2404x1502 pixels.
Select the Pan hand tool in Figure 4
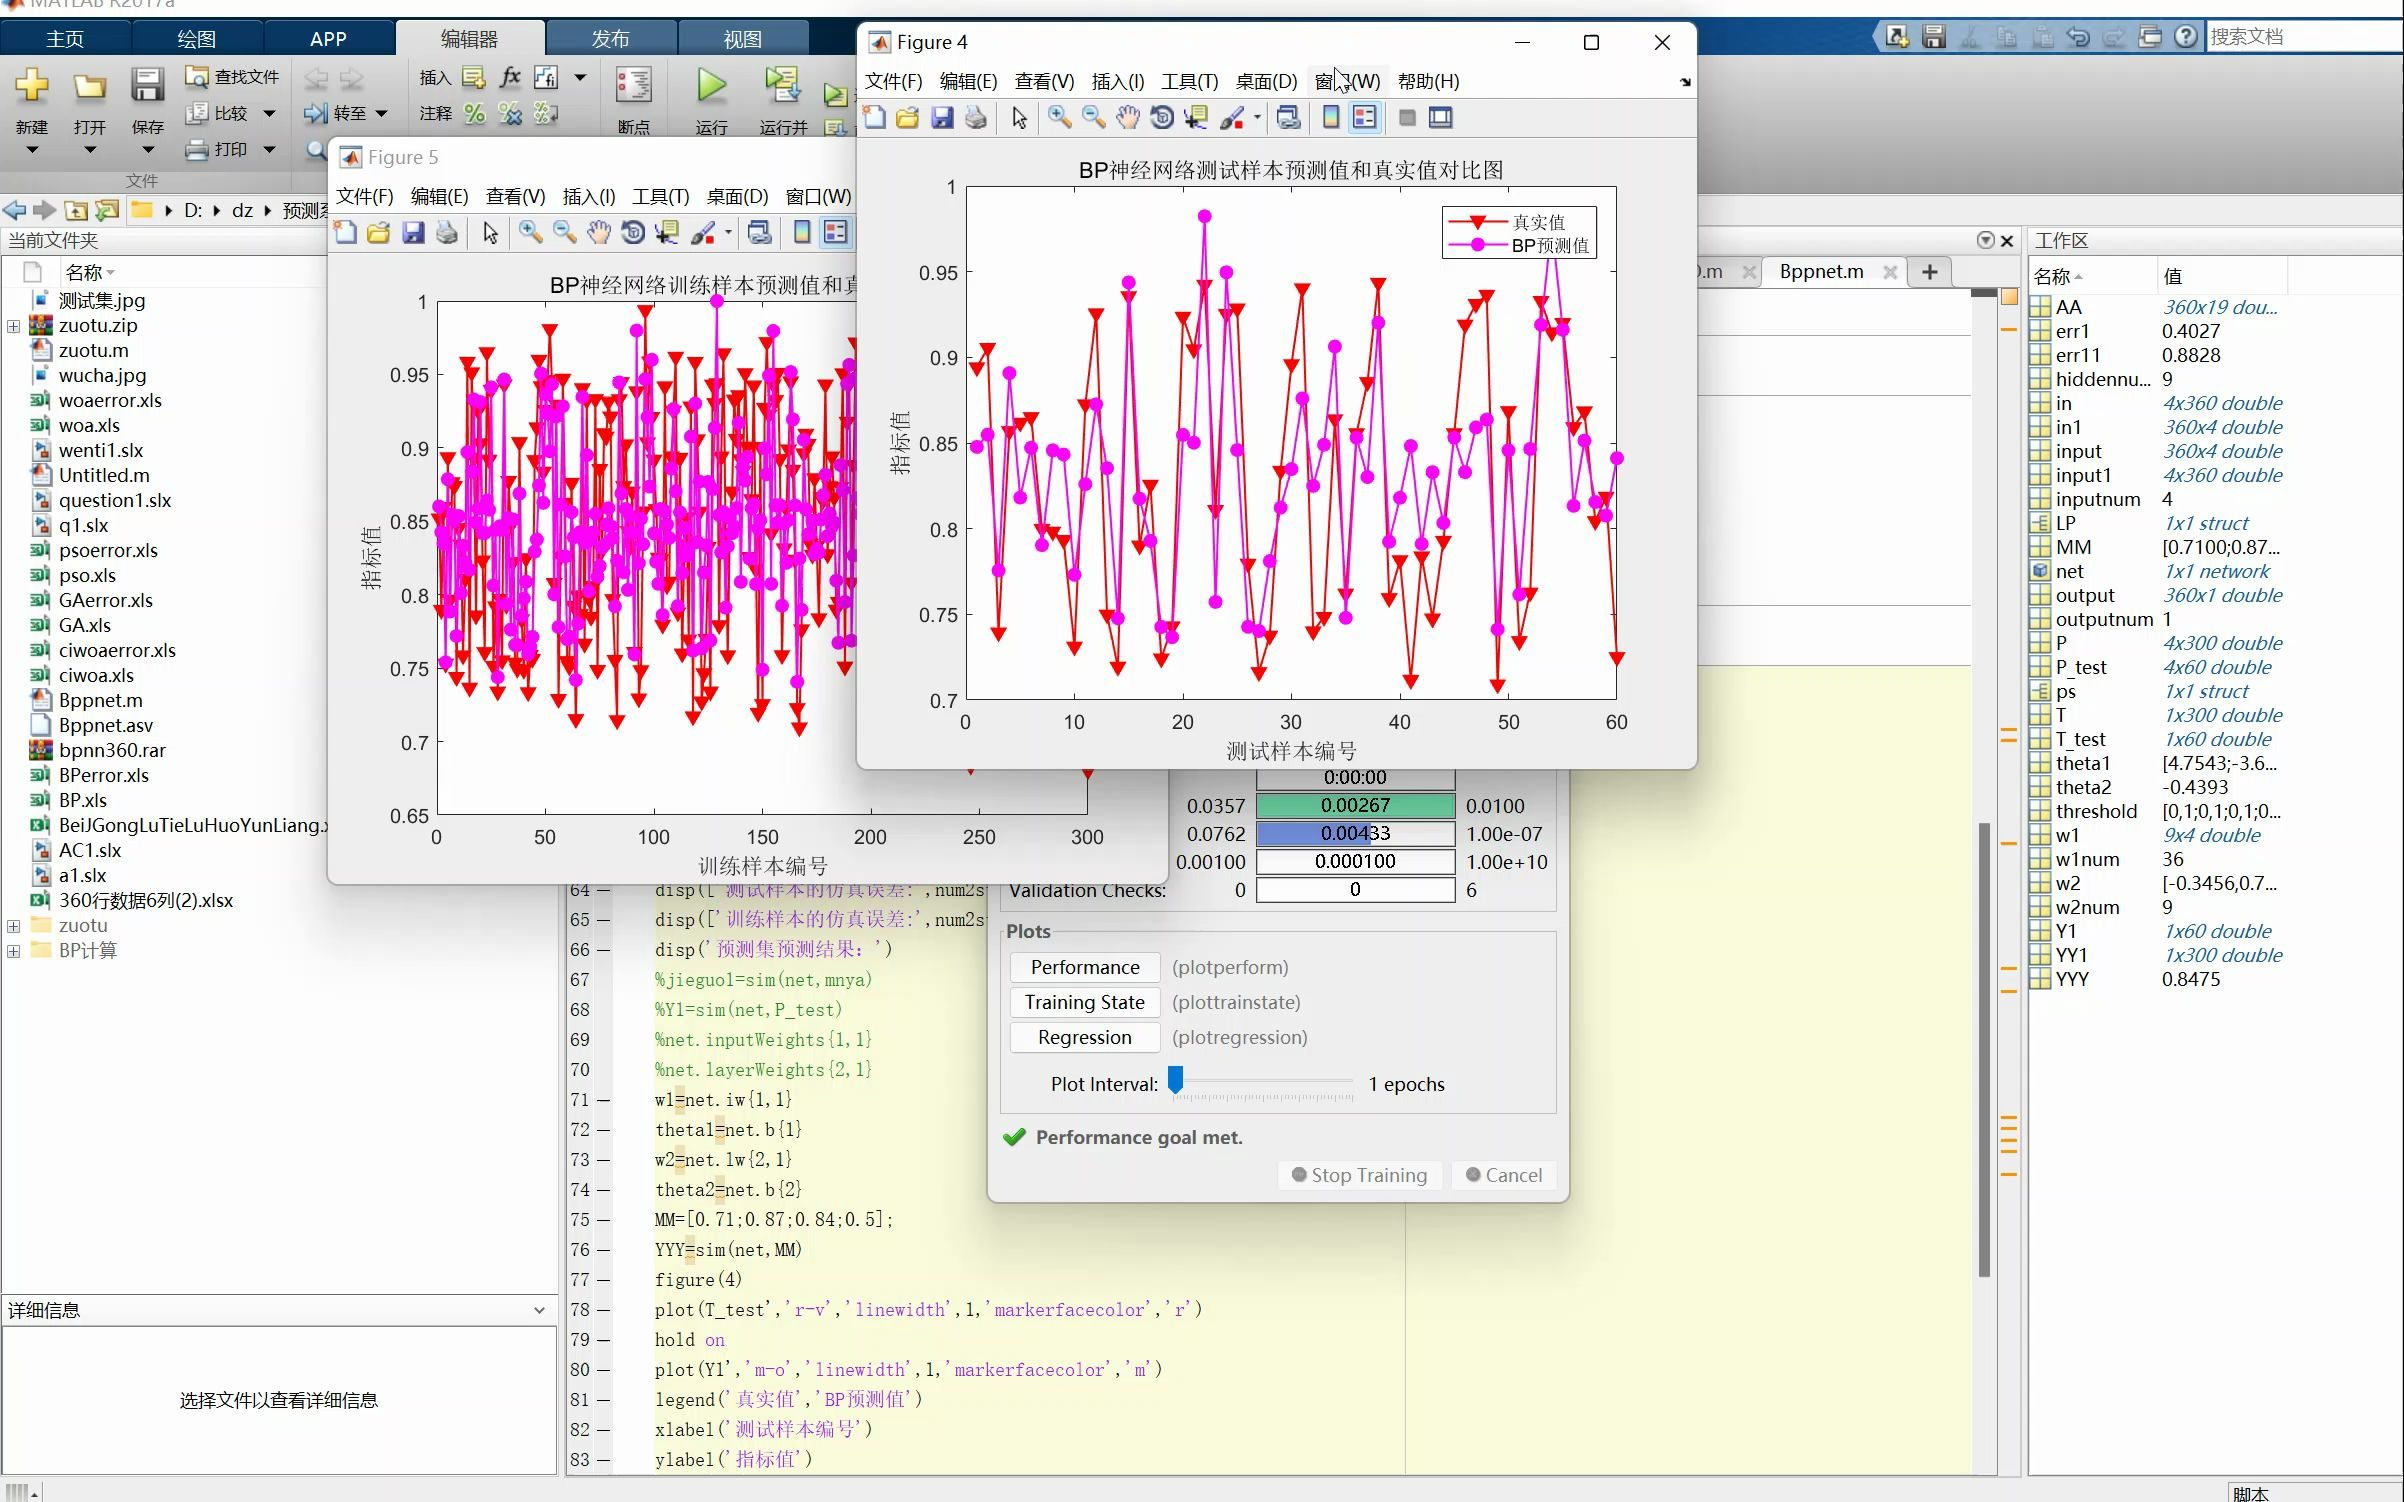(1127, 118)
